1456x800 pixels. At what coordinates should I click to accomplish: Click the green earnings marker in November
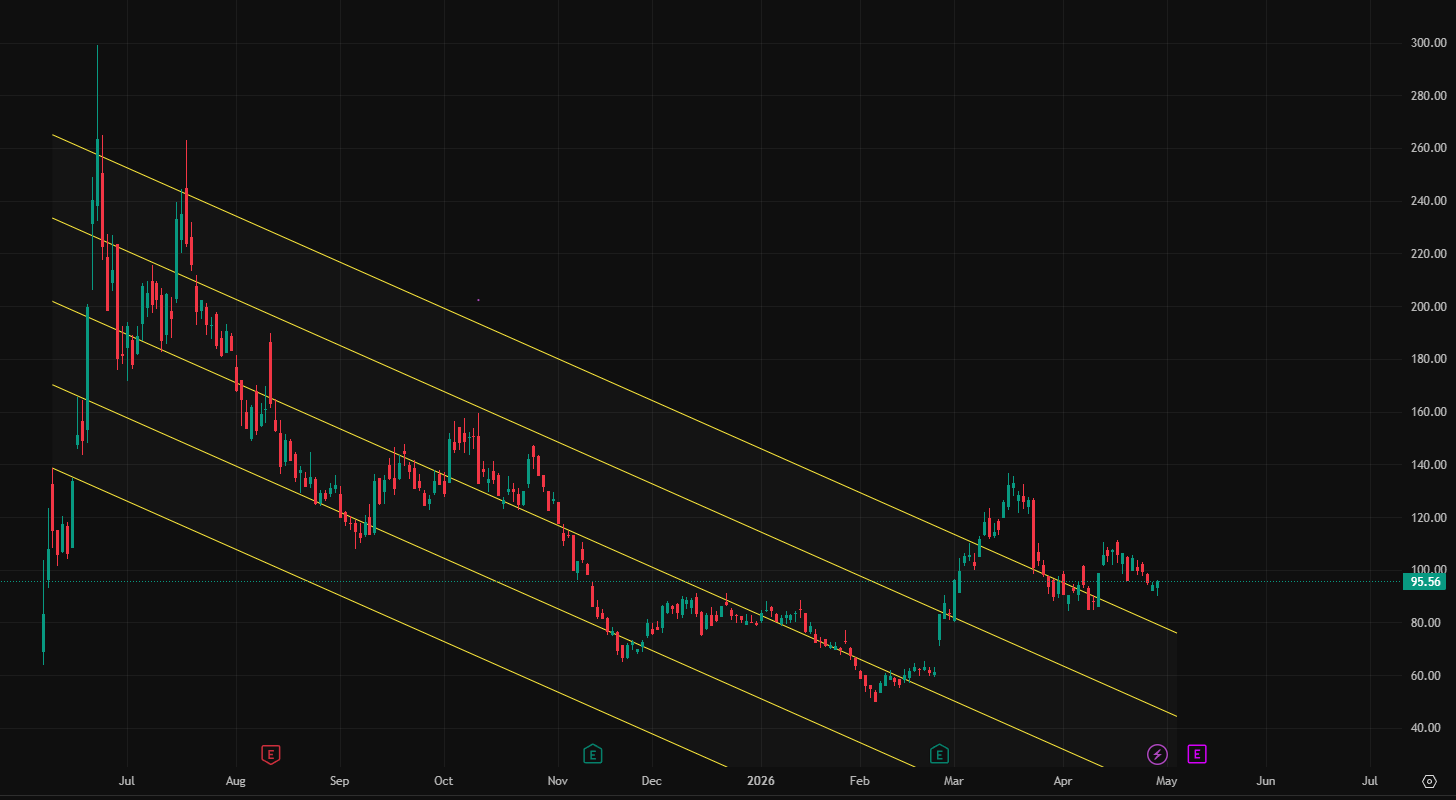pos(593,753)
